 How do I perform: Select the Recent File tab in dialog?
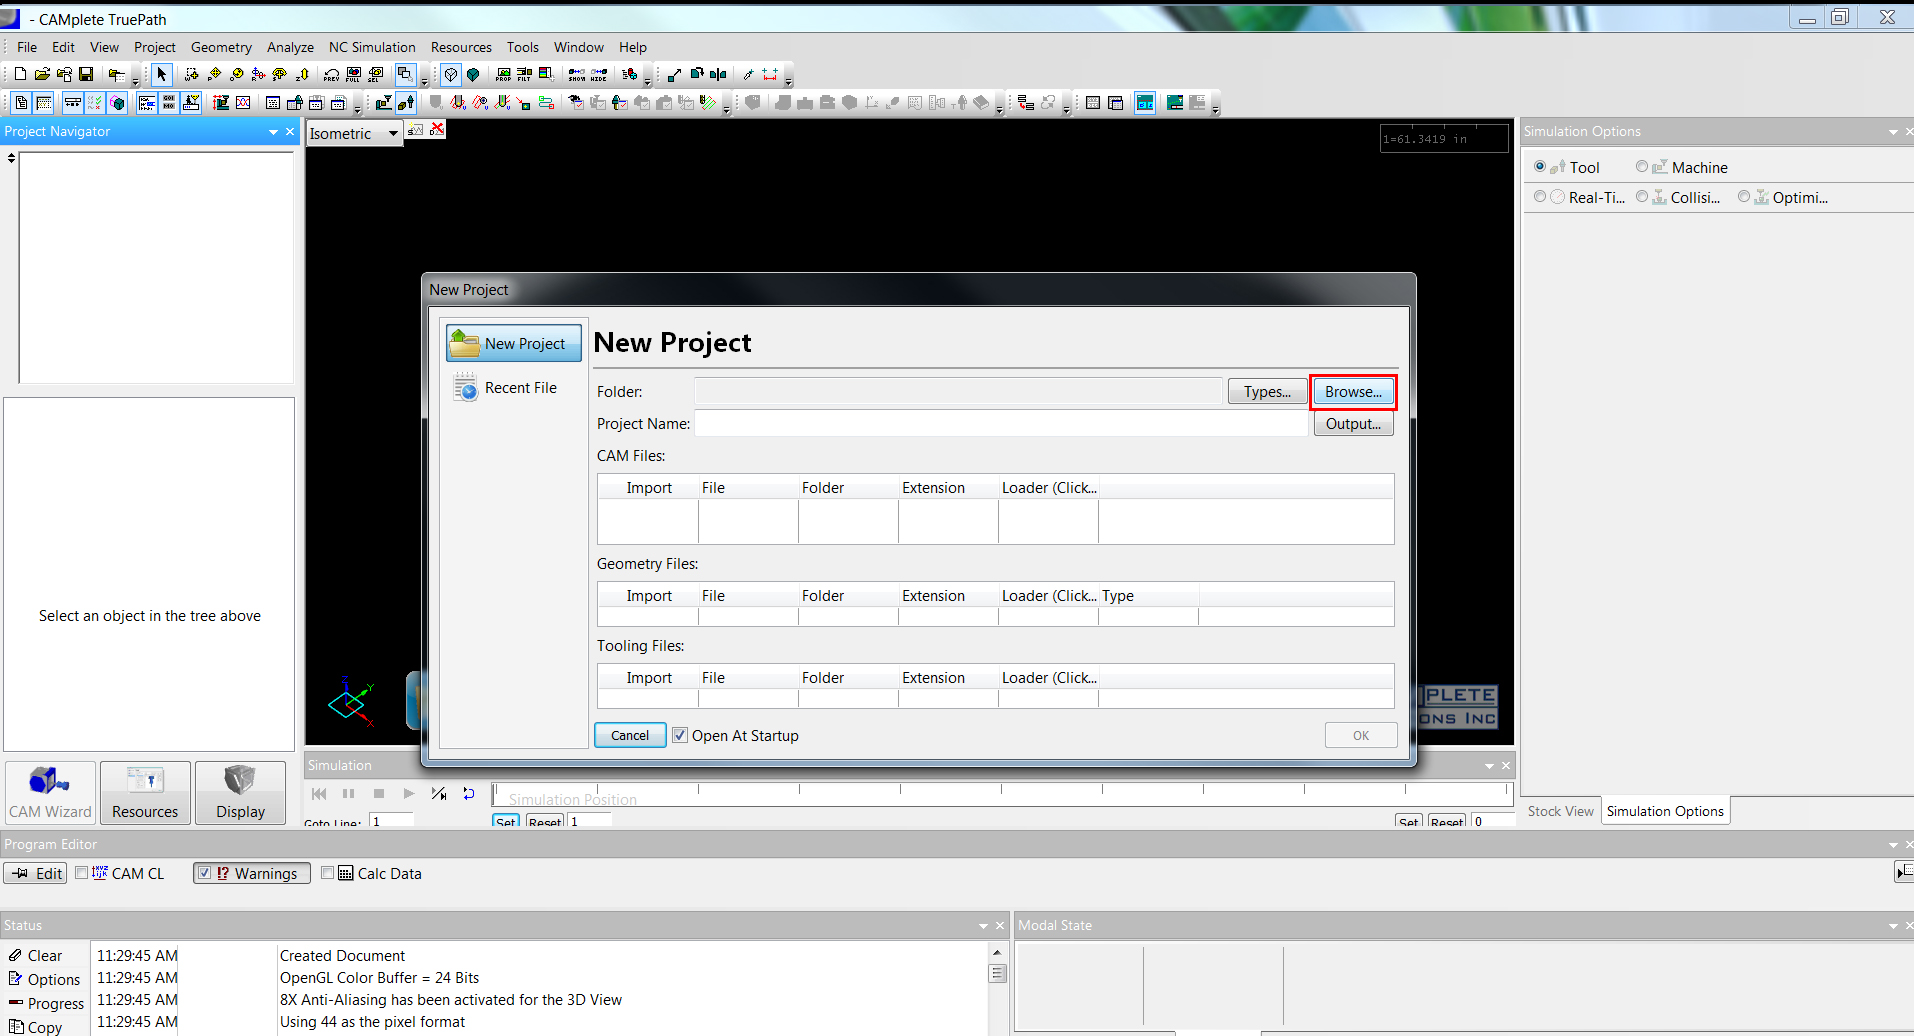(x=513, y=387)
